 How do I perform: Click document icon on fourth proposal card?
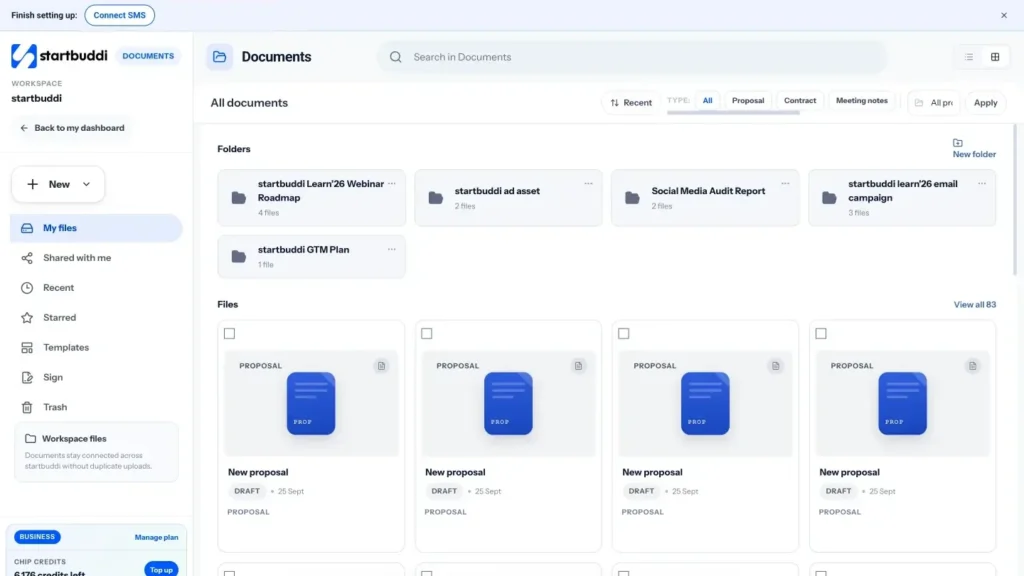point(973,366)
